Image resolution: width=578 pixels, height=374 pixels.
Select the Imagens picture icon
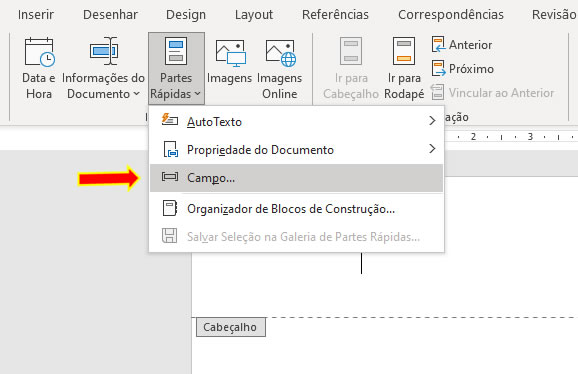pyautogui.click(x=231, y=53)
